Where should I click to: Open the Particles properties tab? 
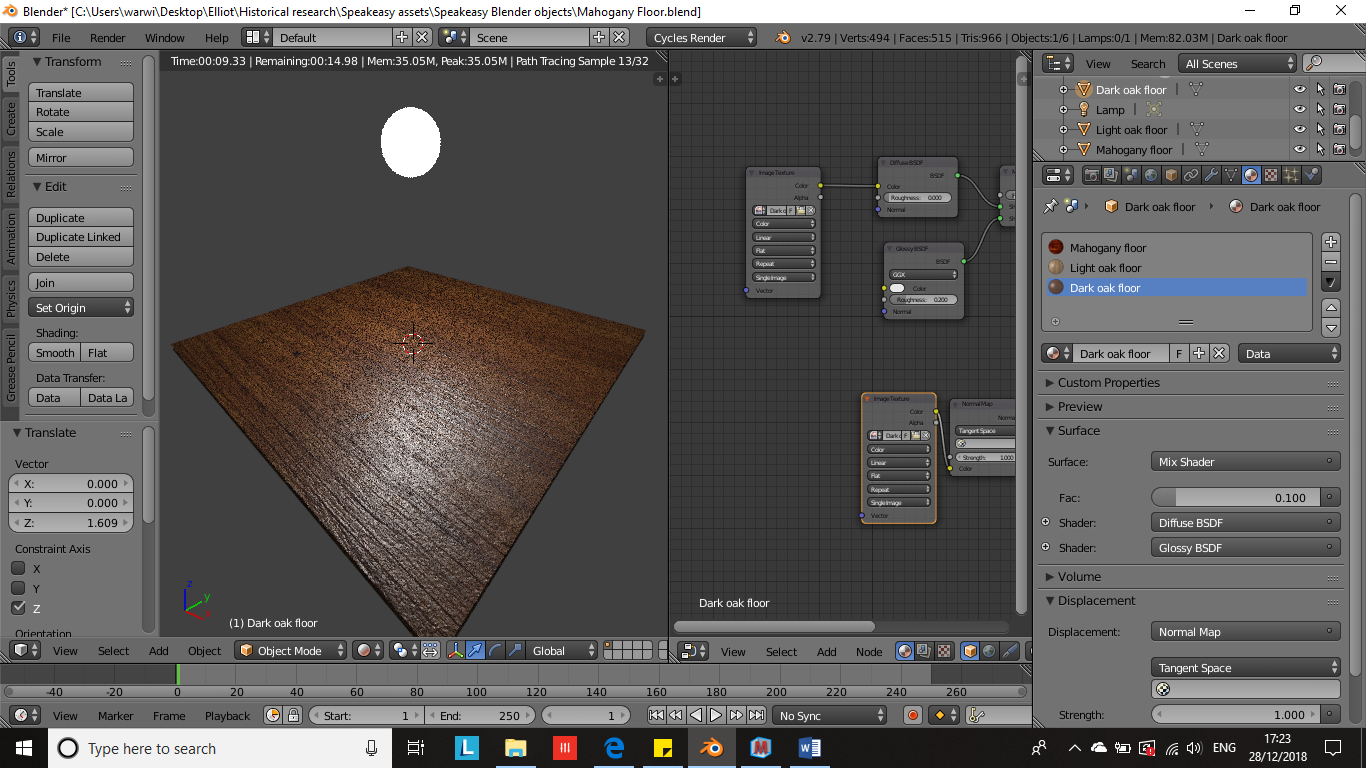tap(1291, 175)
